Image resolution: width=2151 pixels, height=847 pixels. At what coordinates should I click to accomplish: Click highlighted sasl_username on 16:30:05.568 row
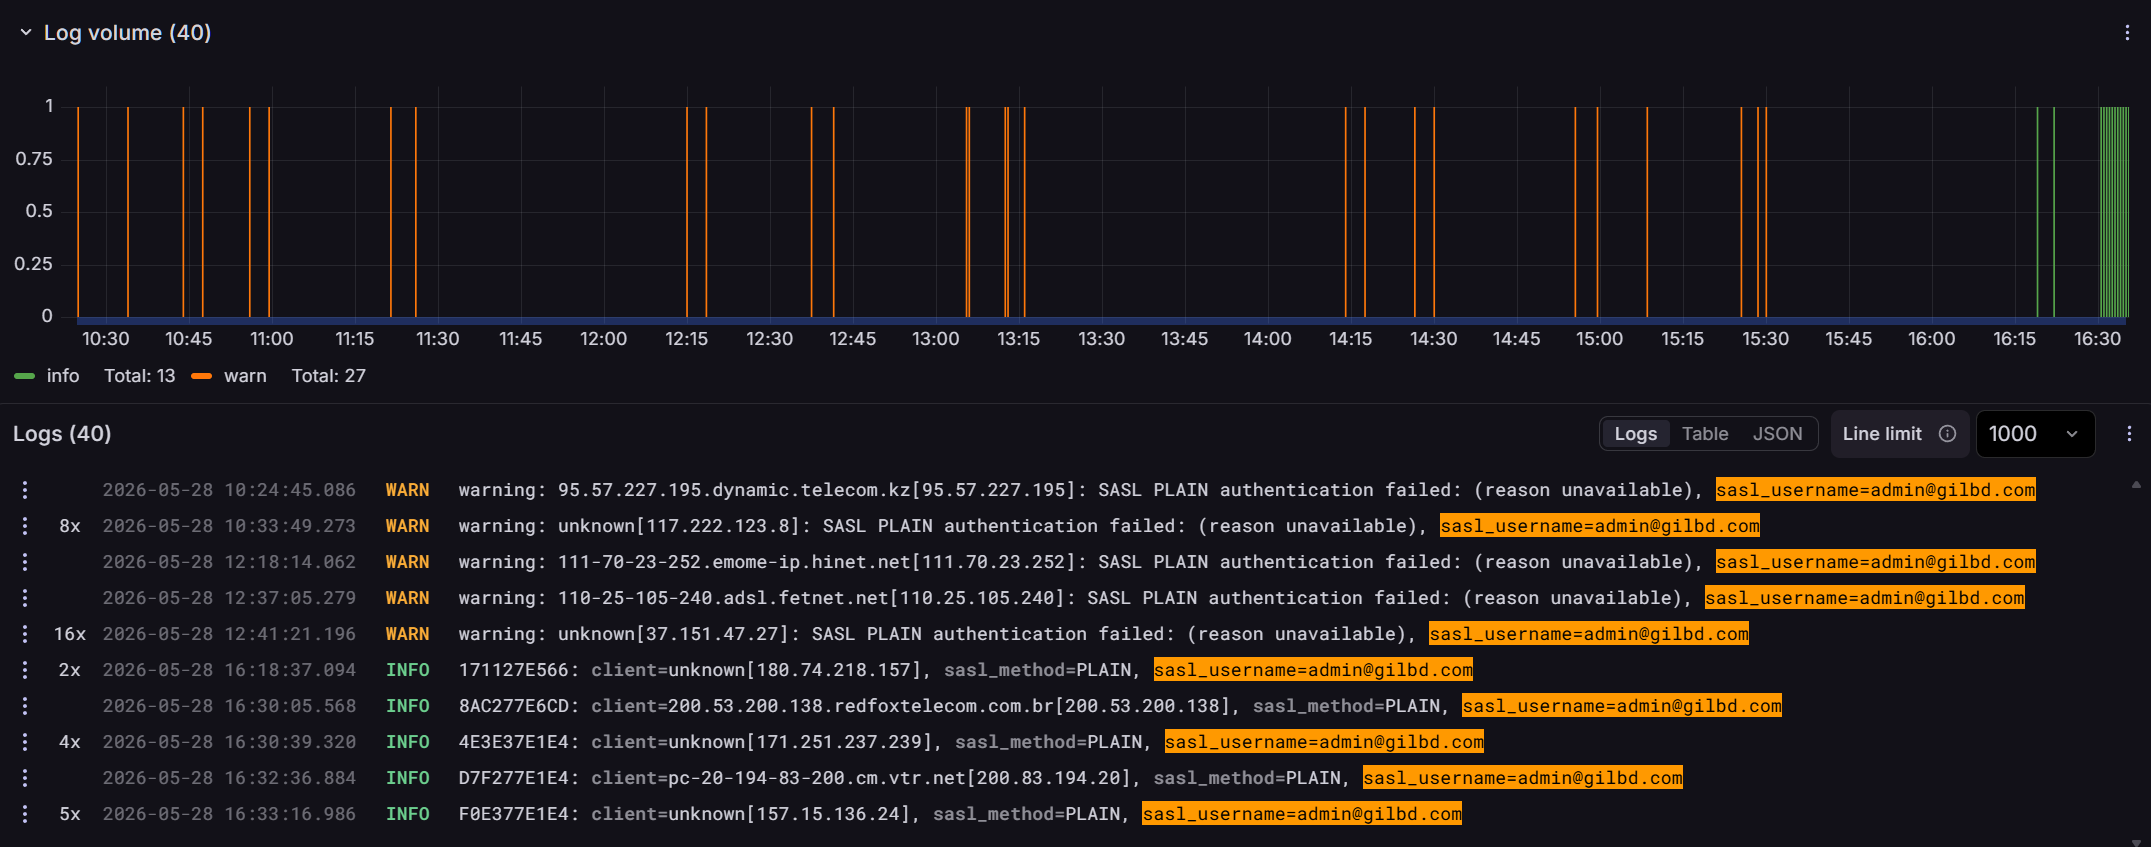(x=1622, y=706)
